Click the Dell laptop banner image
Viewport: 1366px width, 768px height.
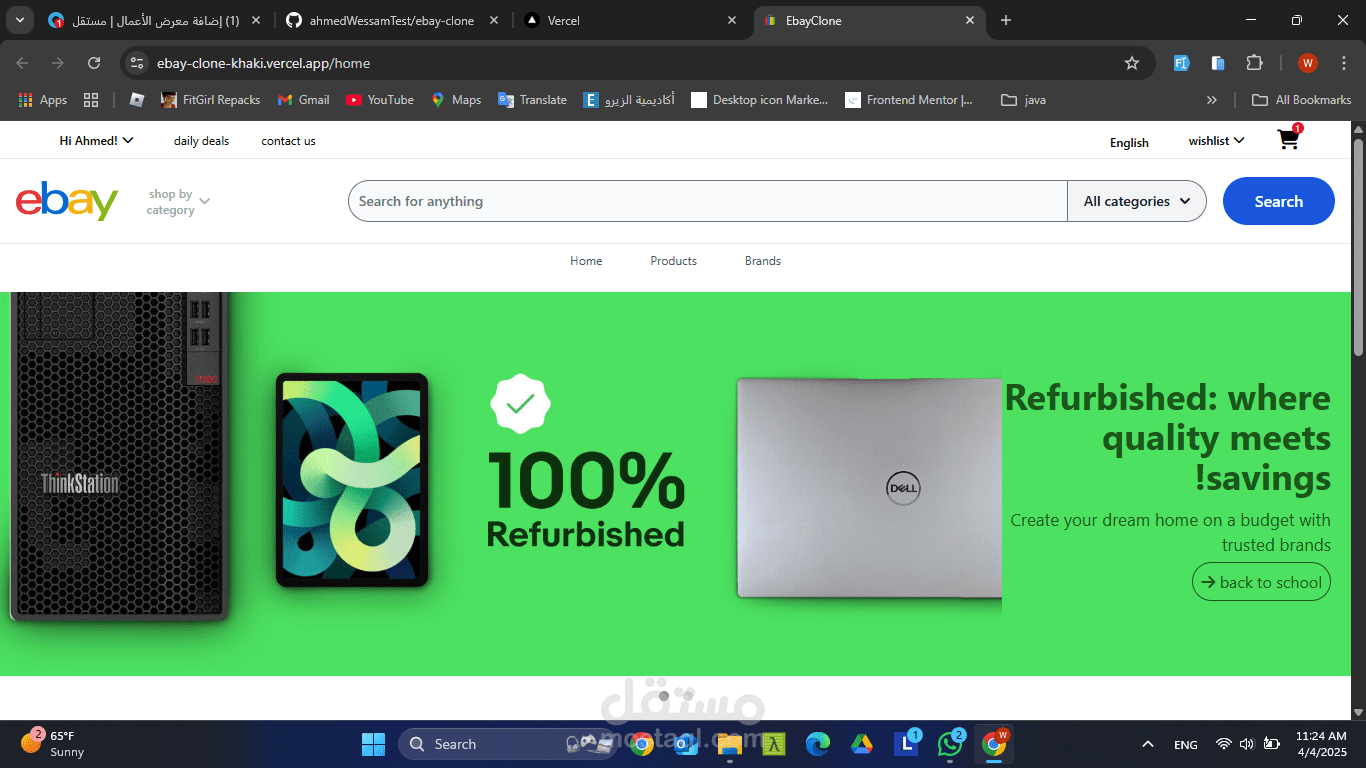(869, 488)
